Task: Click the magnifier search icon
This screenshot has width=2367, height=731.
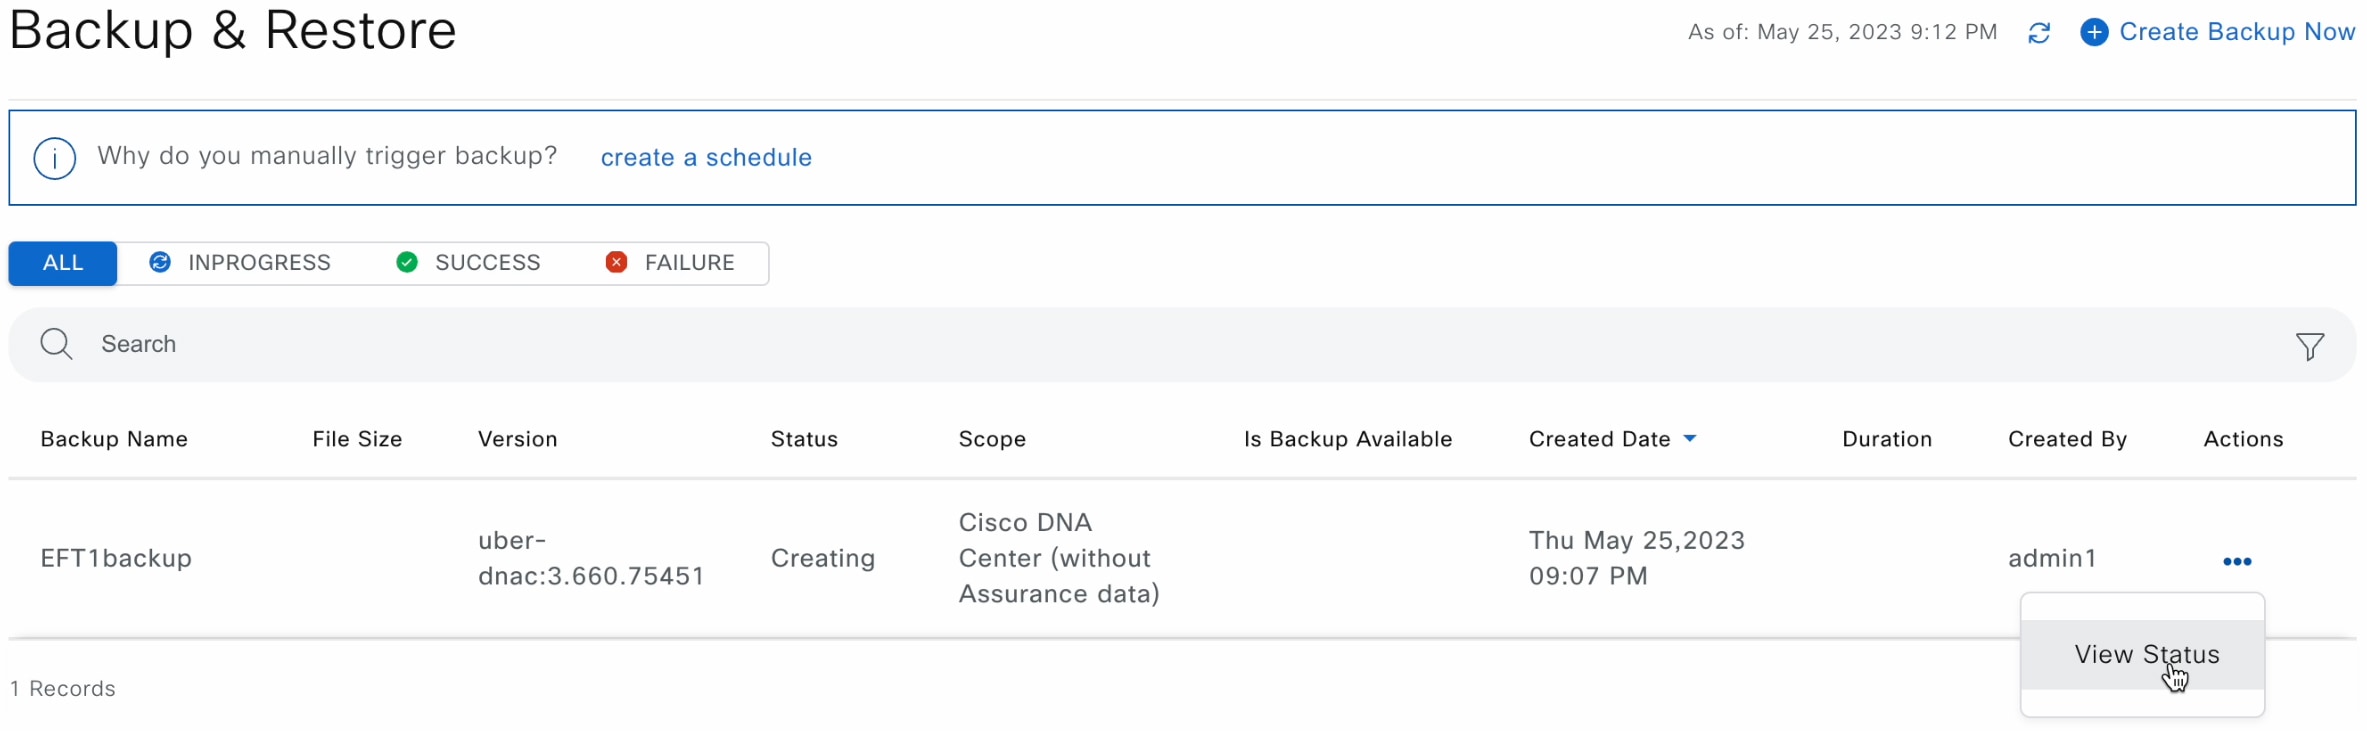Action: click(56, 344)
